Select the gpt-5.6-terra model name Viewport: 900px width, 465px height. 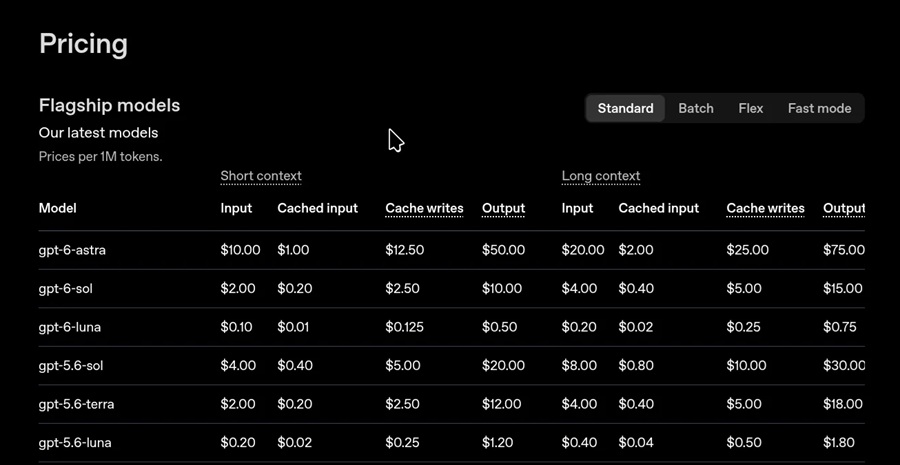[x=76, y=404]
